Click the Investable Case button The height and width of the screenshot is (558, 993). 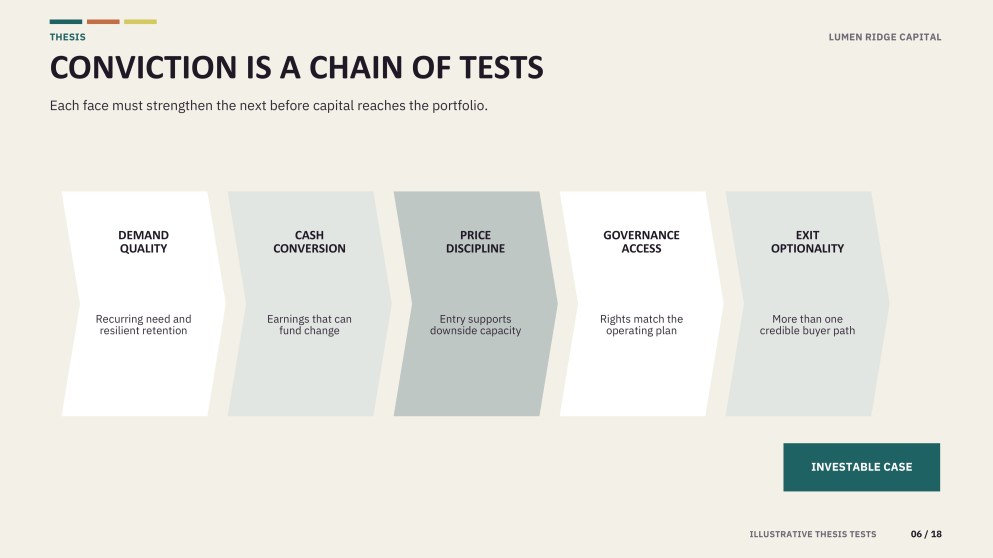click(861, 467)
